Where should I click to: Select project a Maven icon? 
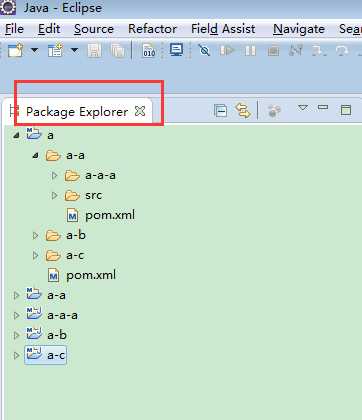point(34,134)
